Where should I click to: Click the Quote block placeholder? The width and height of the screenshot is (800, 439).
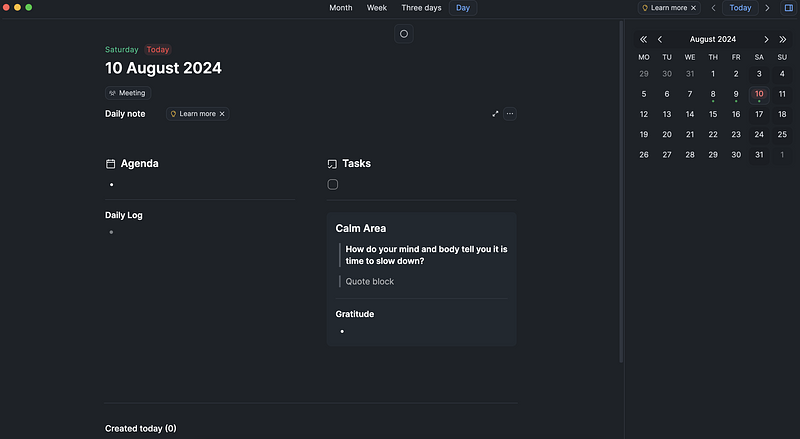pyautogui.click(x=369, y=281)
